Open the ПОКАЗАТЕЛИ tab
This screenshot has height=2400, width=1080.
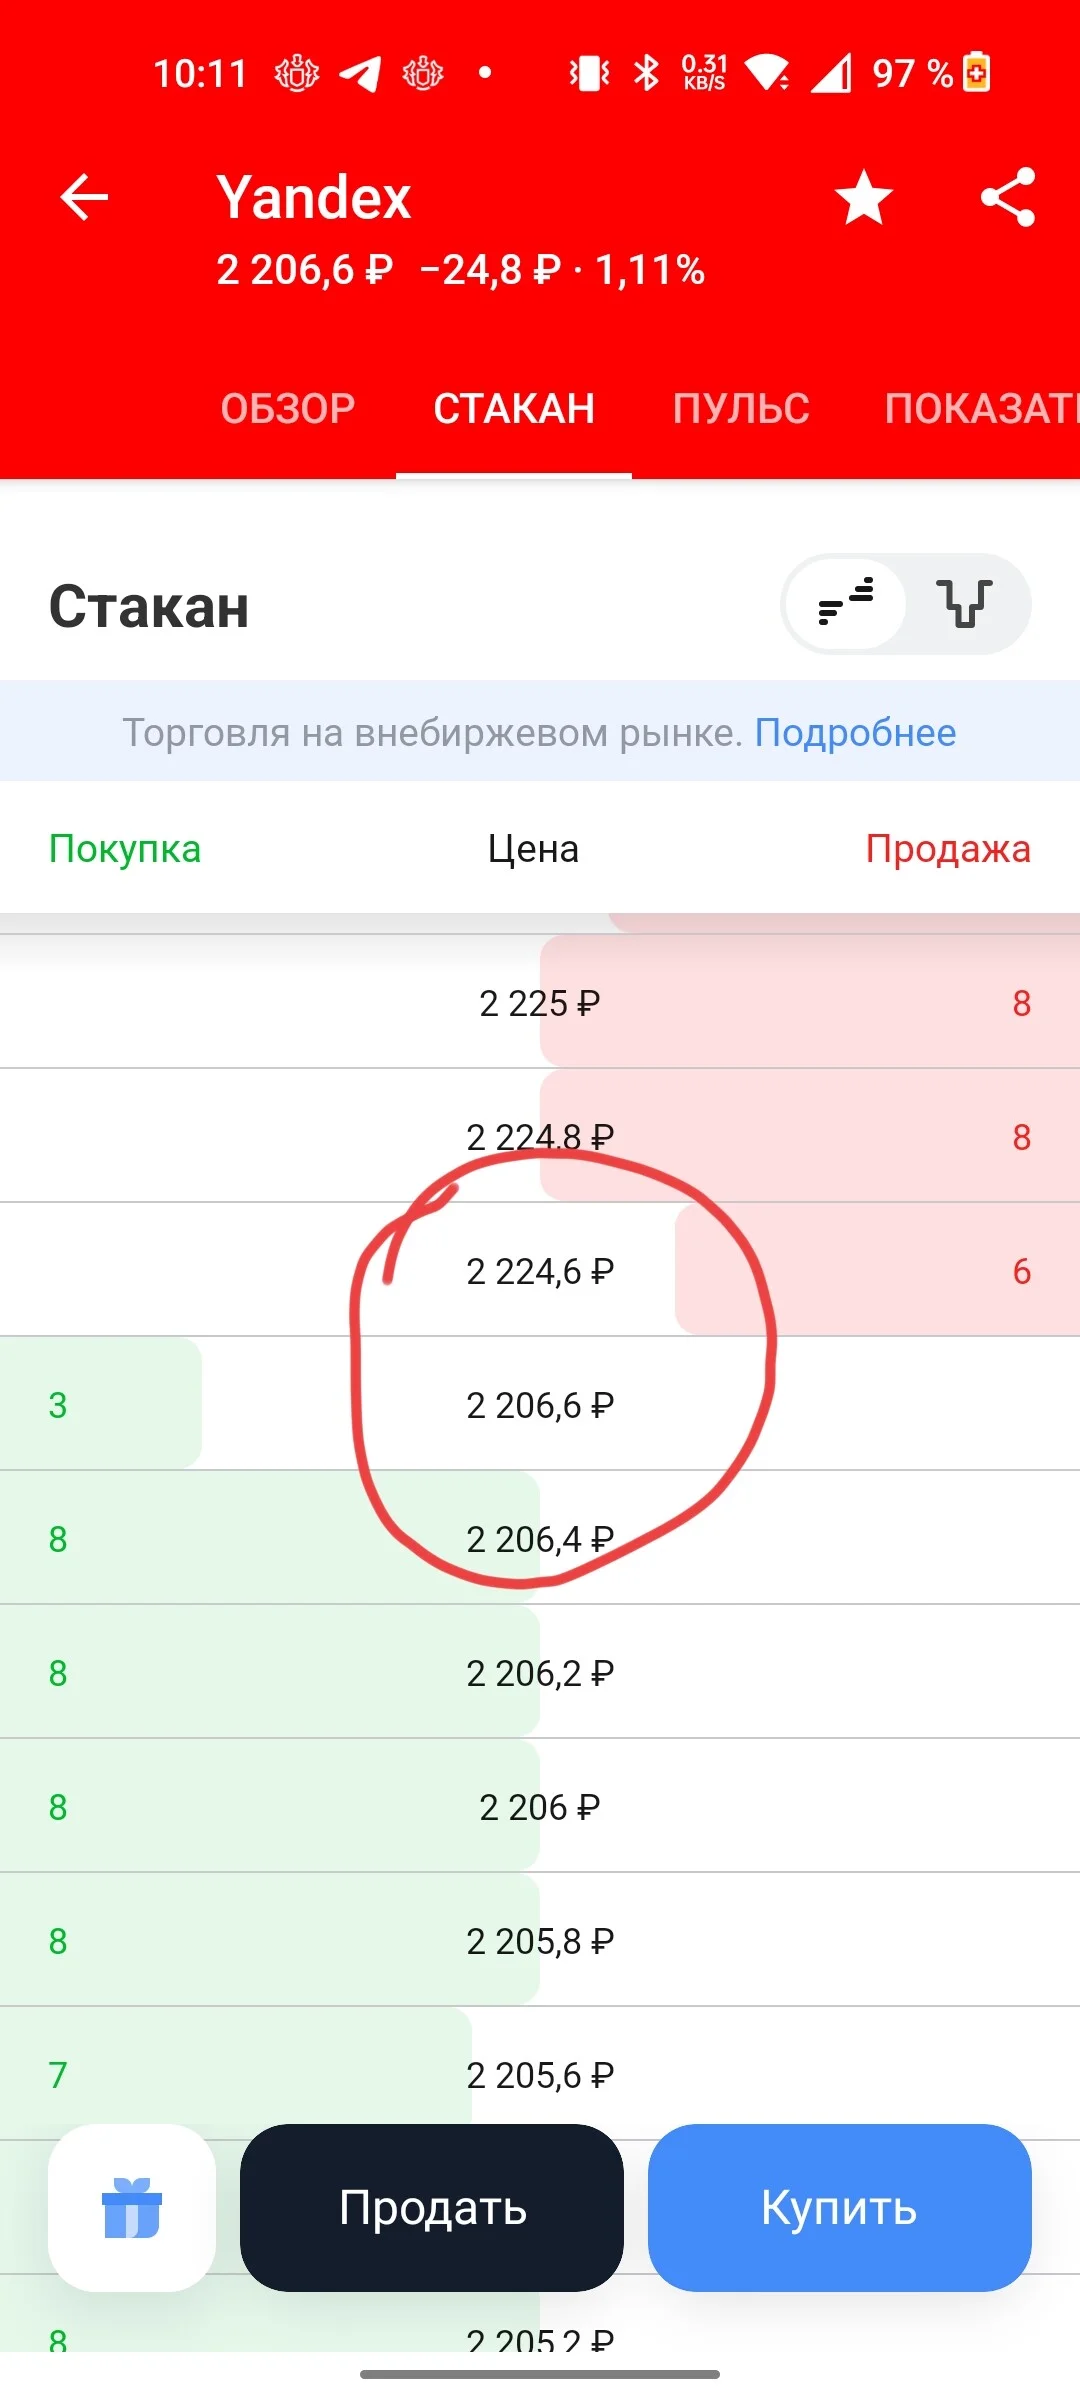point(982,408)
